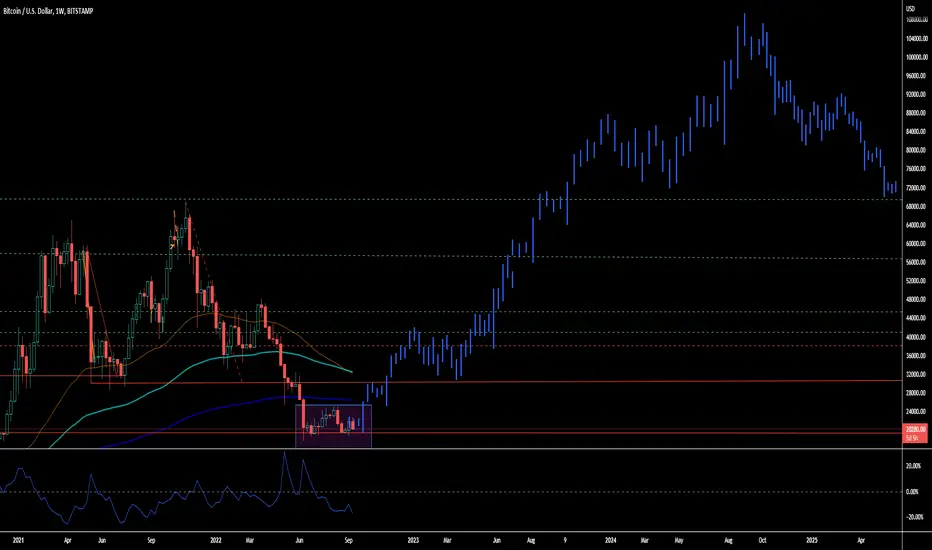Select the 96000.00 price axis label
This screenshot has width=932, height=550.
coord(917,76)
